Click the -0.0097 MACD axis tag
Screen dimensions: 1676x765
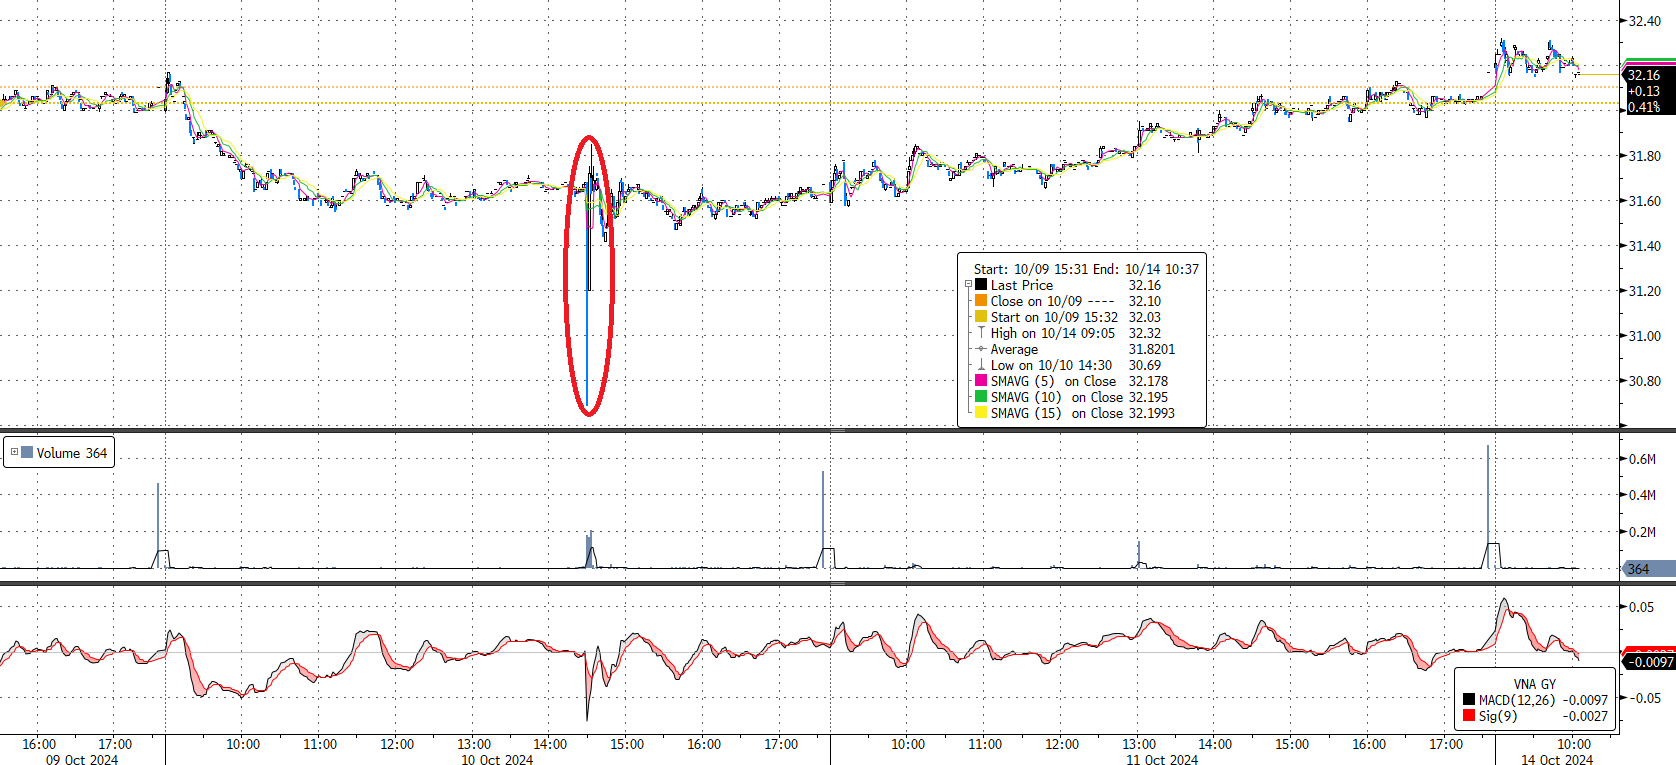click(1648, 662)
